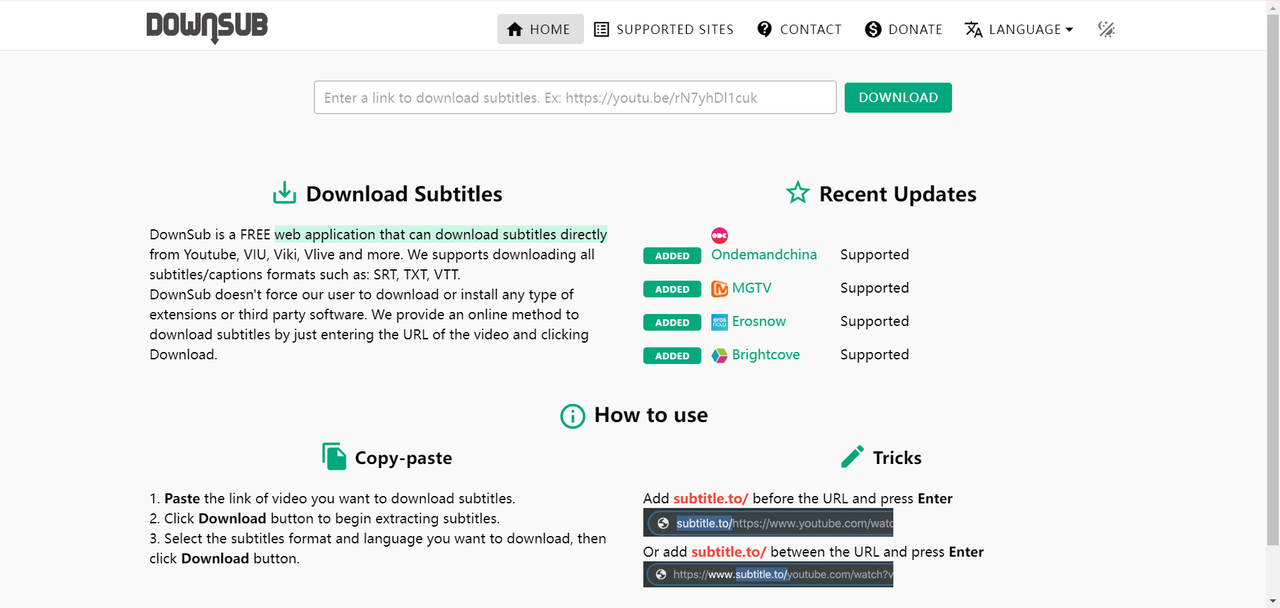Click the How to use info icon
Viewport: 1280px width, 608px height.
click(573, 416)
